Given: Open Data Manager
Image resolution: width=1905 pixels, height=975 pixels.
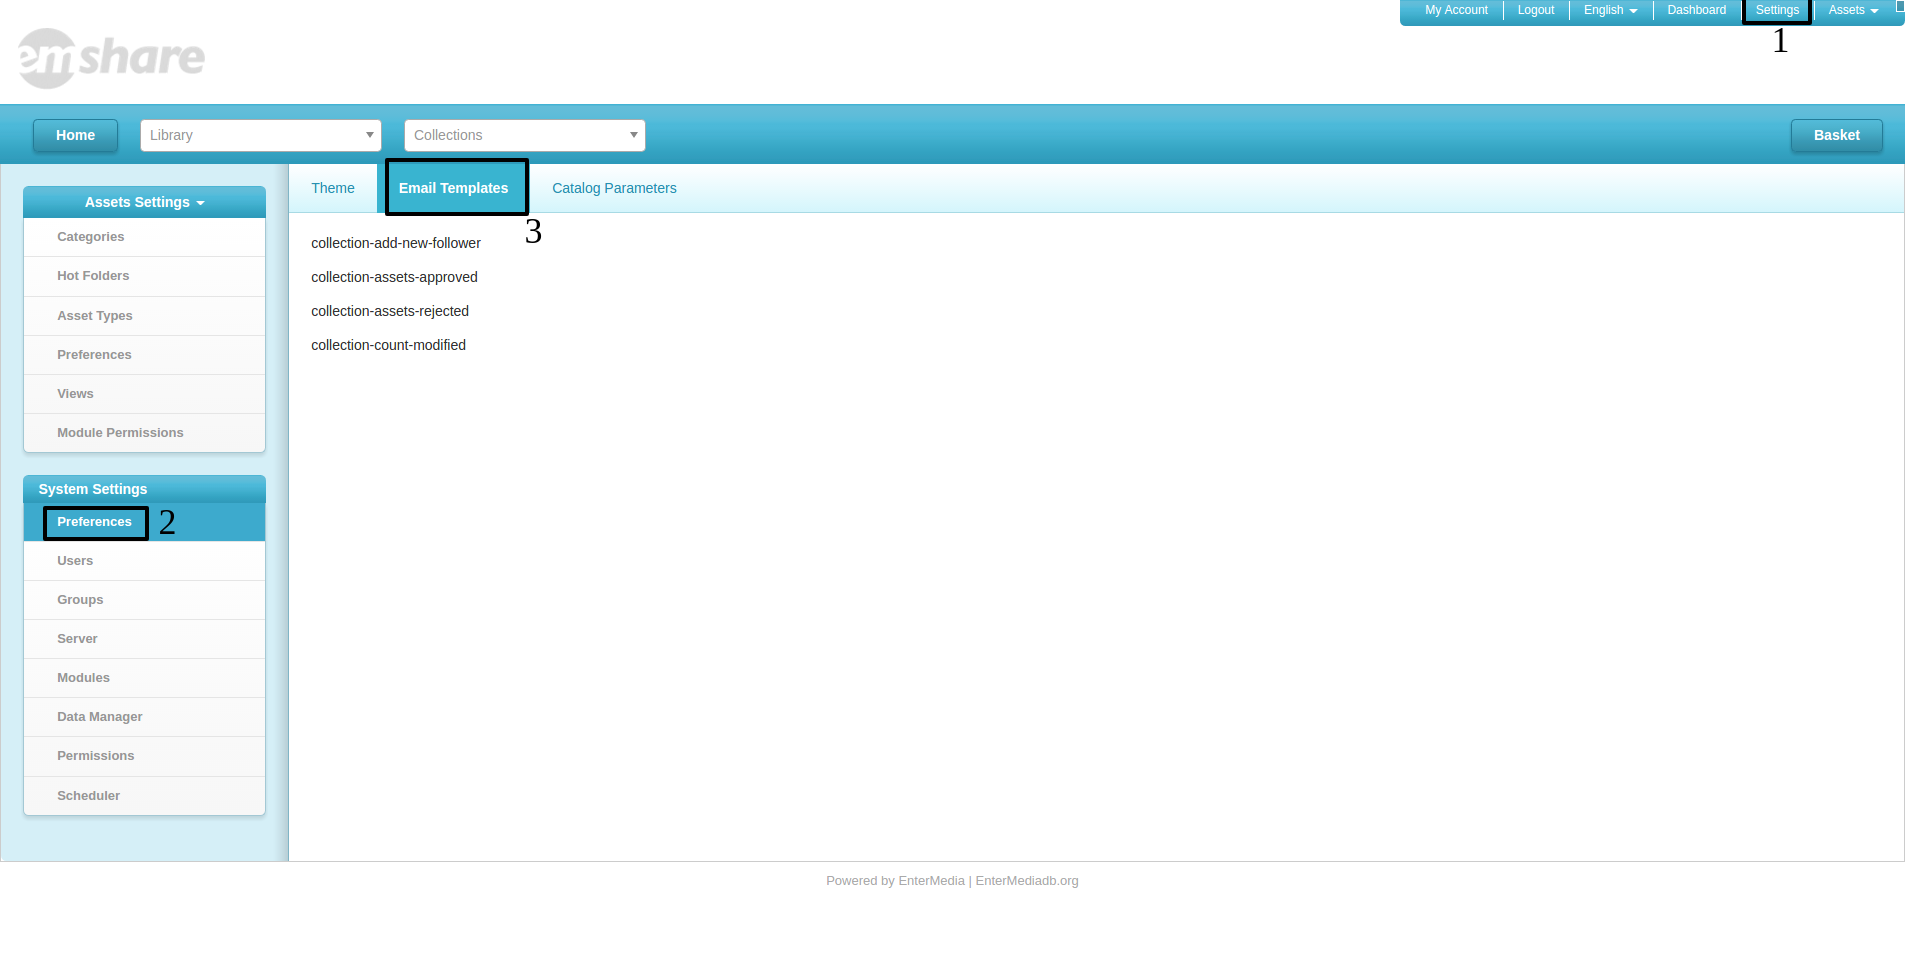Looking at the screenshot, I should (145, 717).
